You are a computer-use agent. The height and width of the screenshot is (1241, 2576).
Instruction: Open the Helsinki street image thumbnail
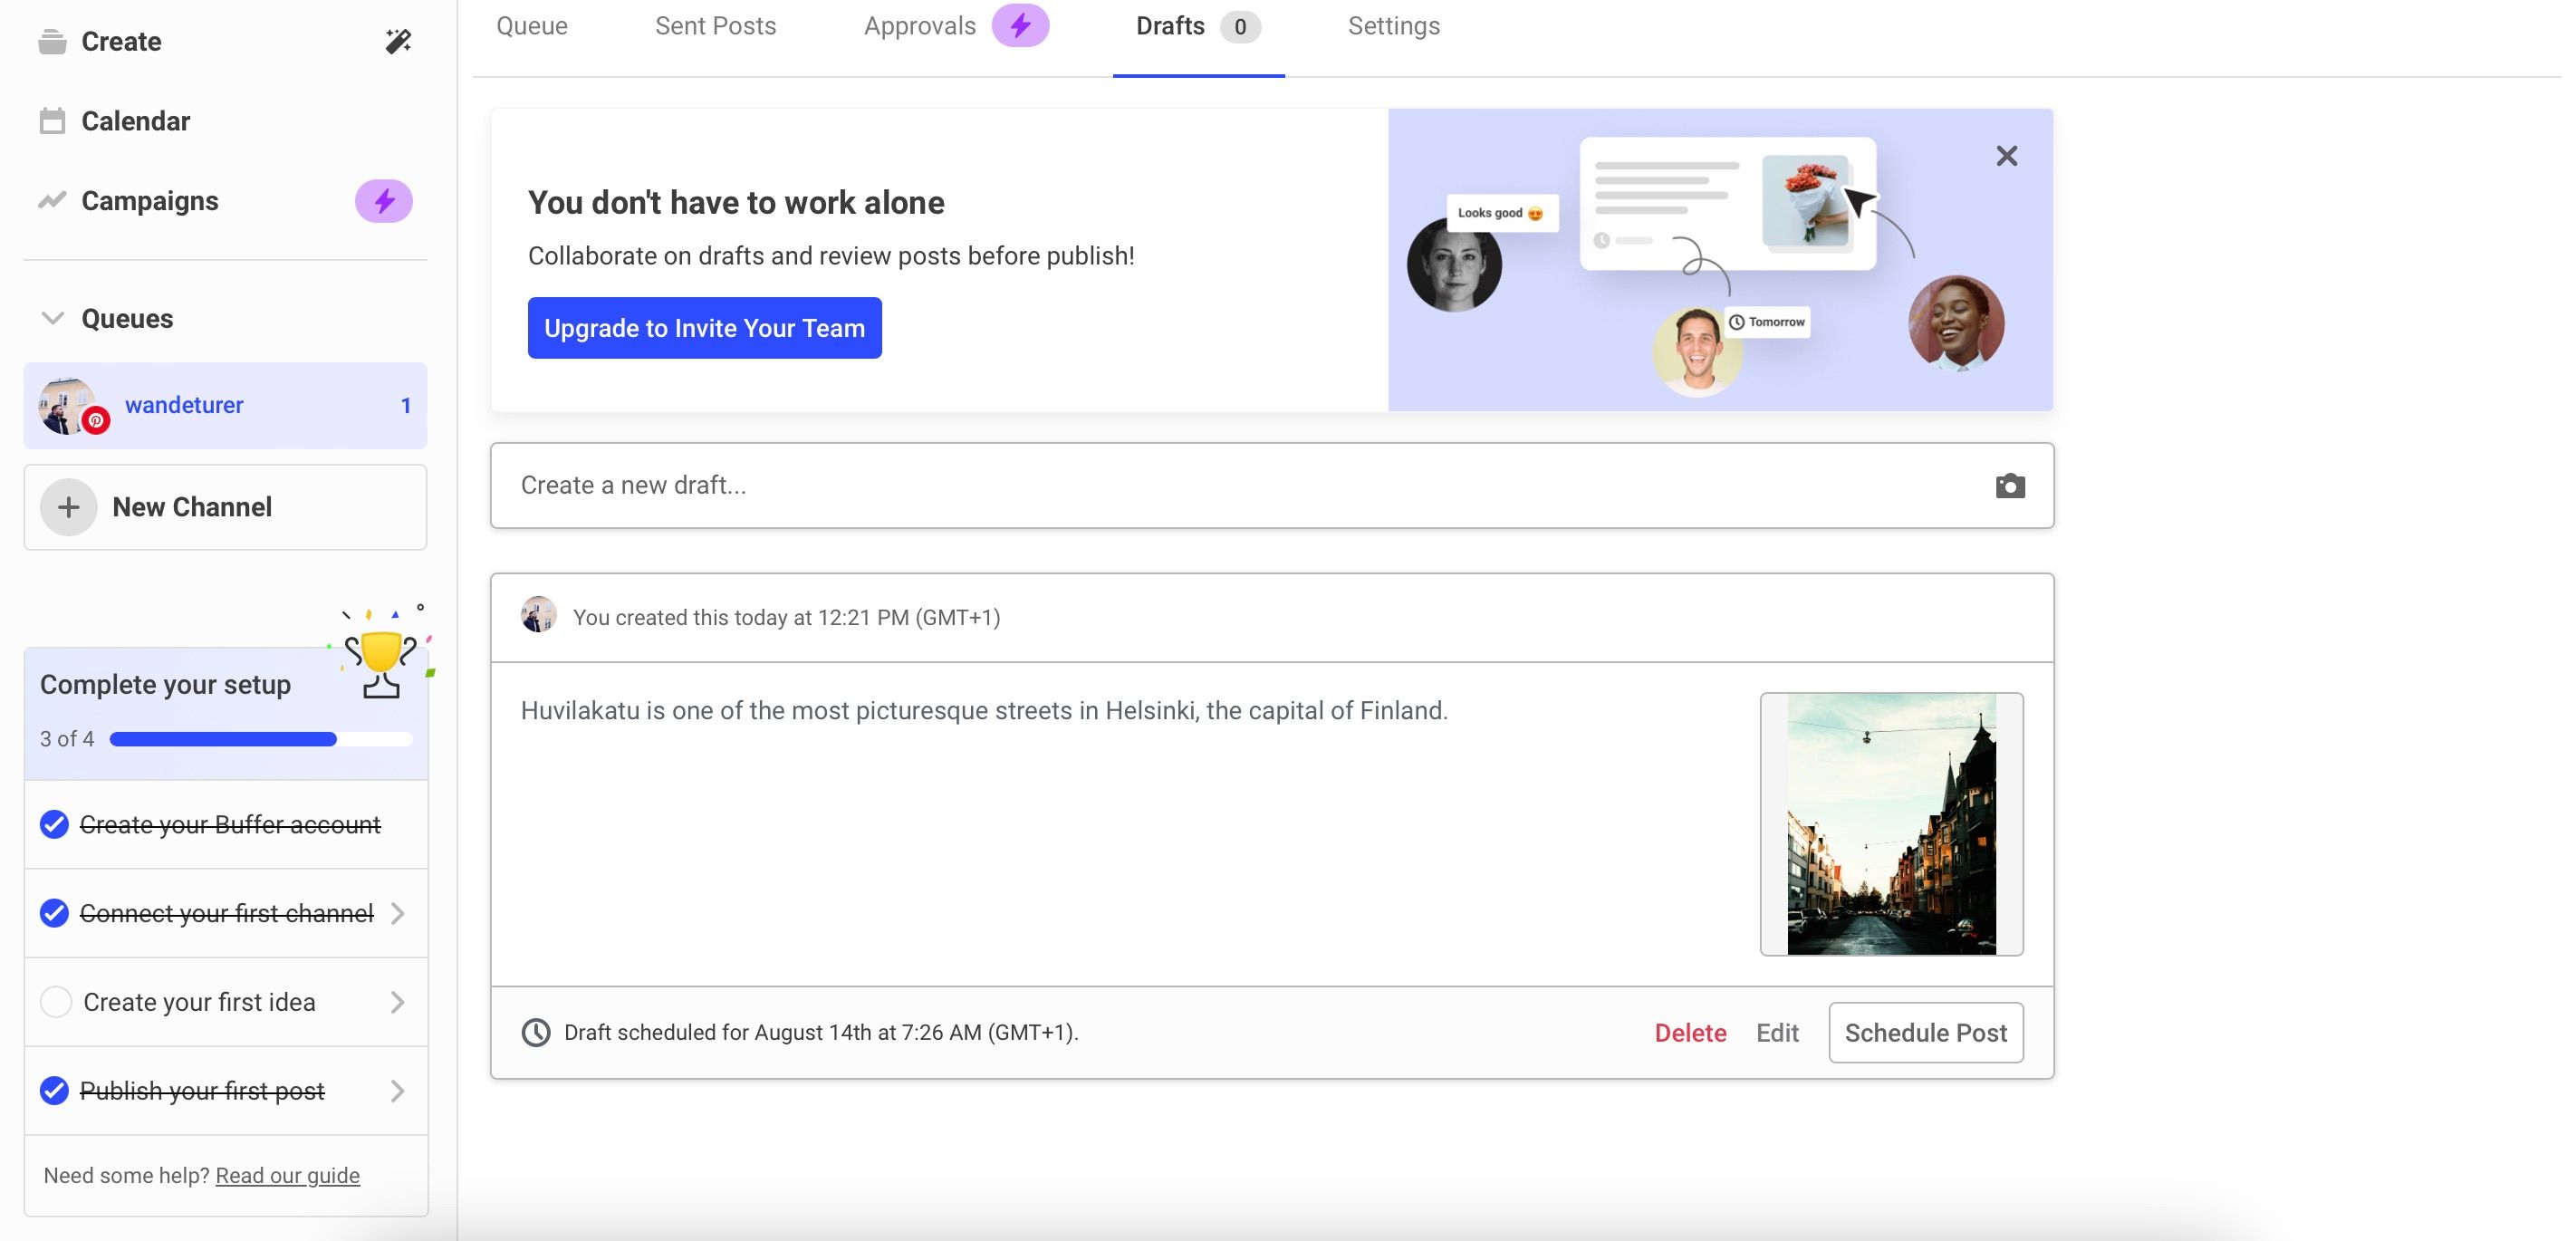coord(1891,824)
